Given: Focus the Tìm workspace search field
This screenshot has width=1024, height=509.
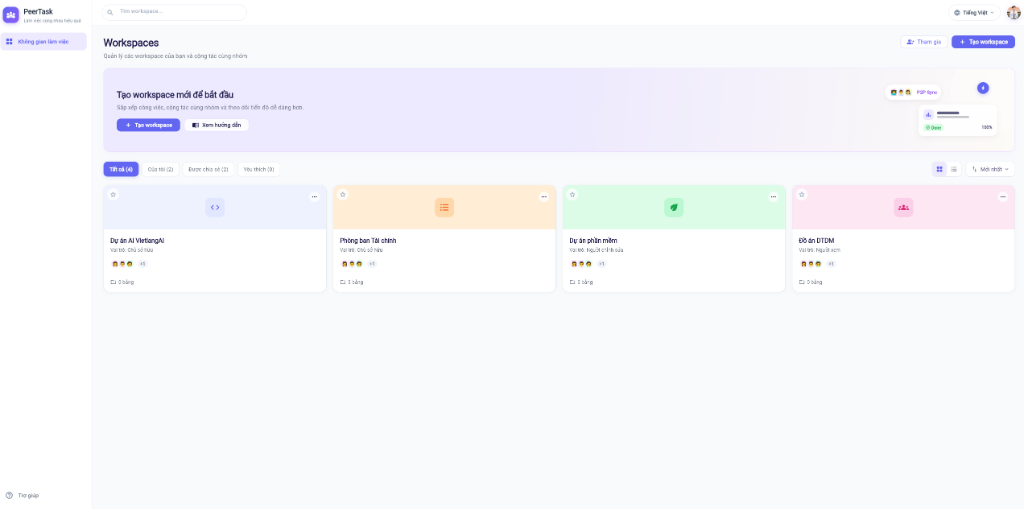Looking at the screenshot, I should pyautogui.click(x=174, y=12).
